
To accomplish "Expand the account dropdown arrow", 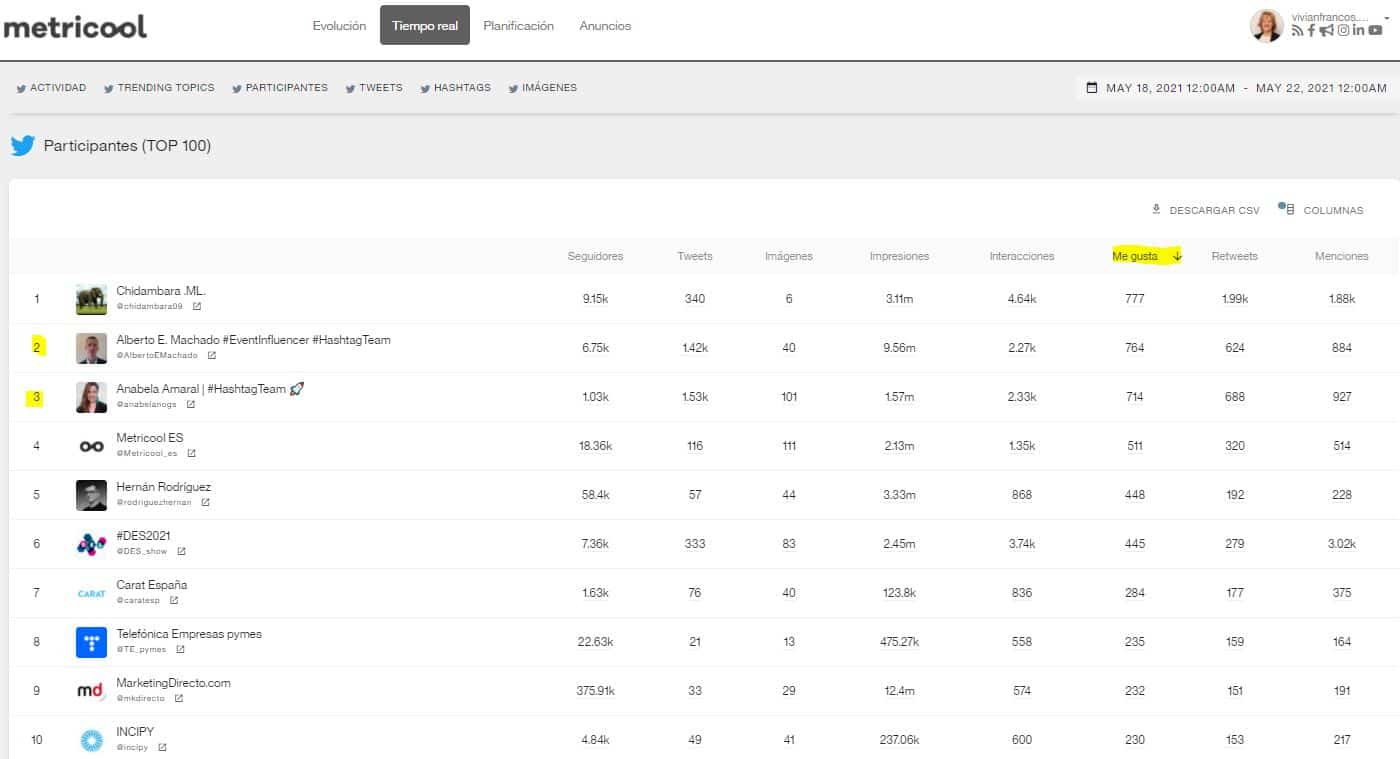I will 1387,18.
